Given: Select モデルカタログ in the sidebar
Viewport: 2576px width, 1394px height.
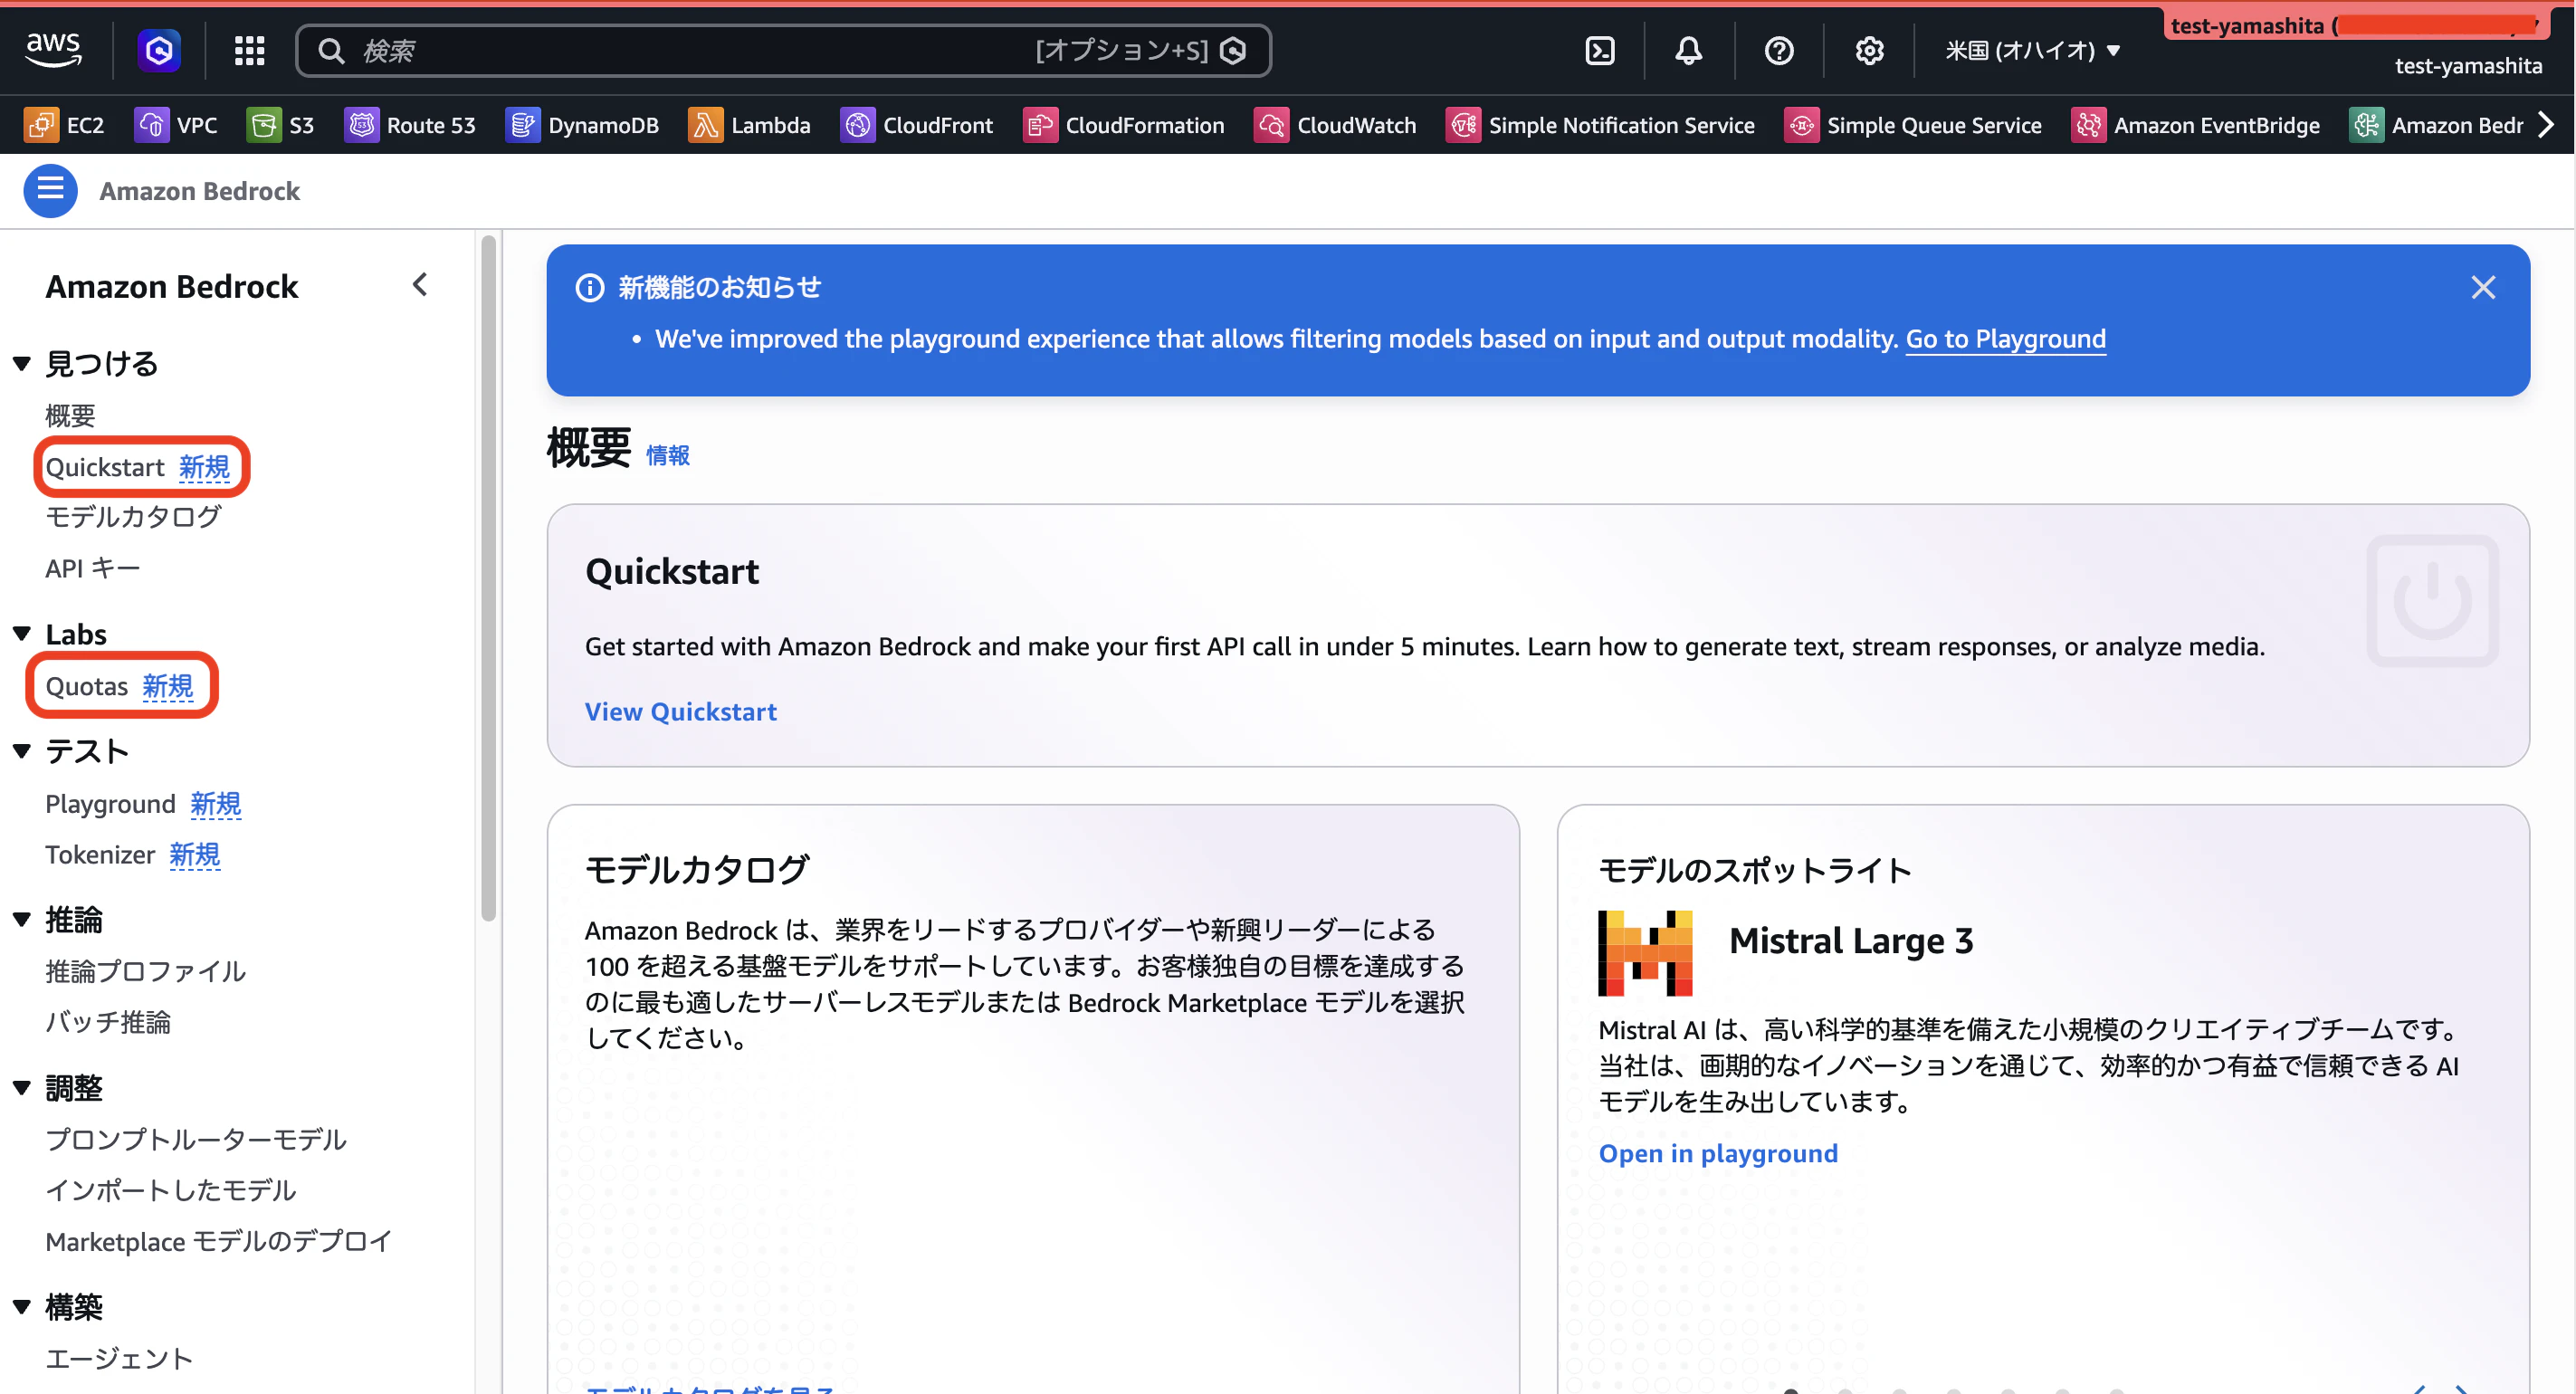Looking at the screenshot, I should (x=133, y=517).
